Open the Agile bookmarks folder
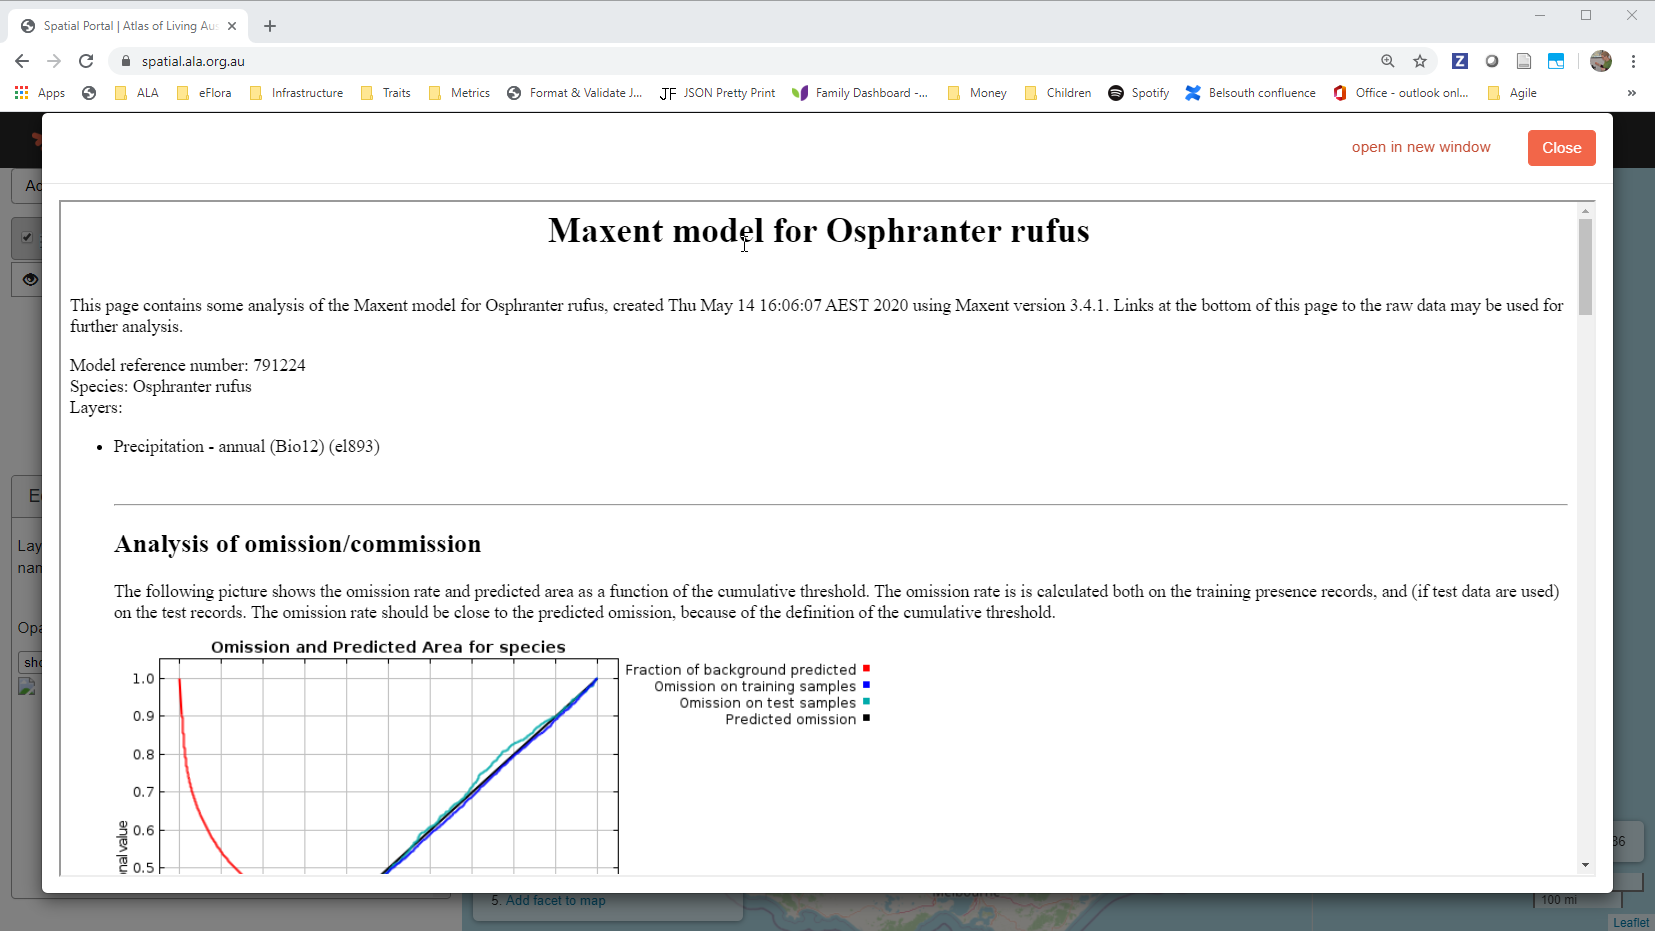The width and height of the screenshot is (1655, 931). 1512,93
